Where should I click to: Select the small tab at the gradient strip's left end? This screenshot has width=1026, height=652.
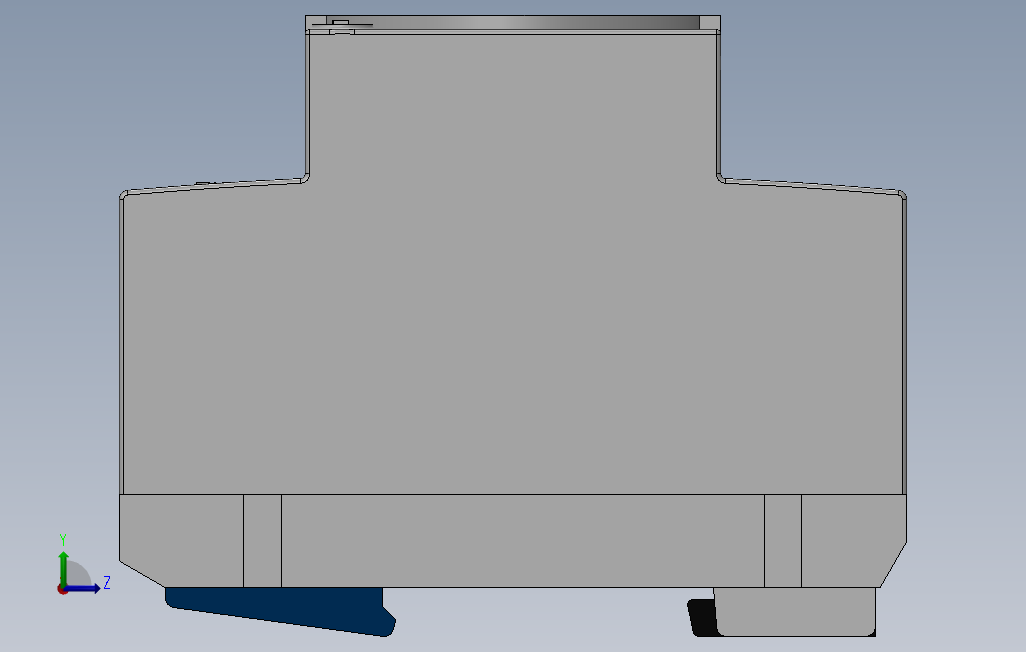click(x=340, y=22)
